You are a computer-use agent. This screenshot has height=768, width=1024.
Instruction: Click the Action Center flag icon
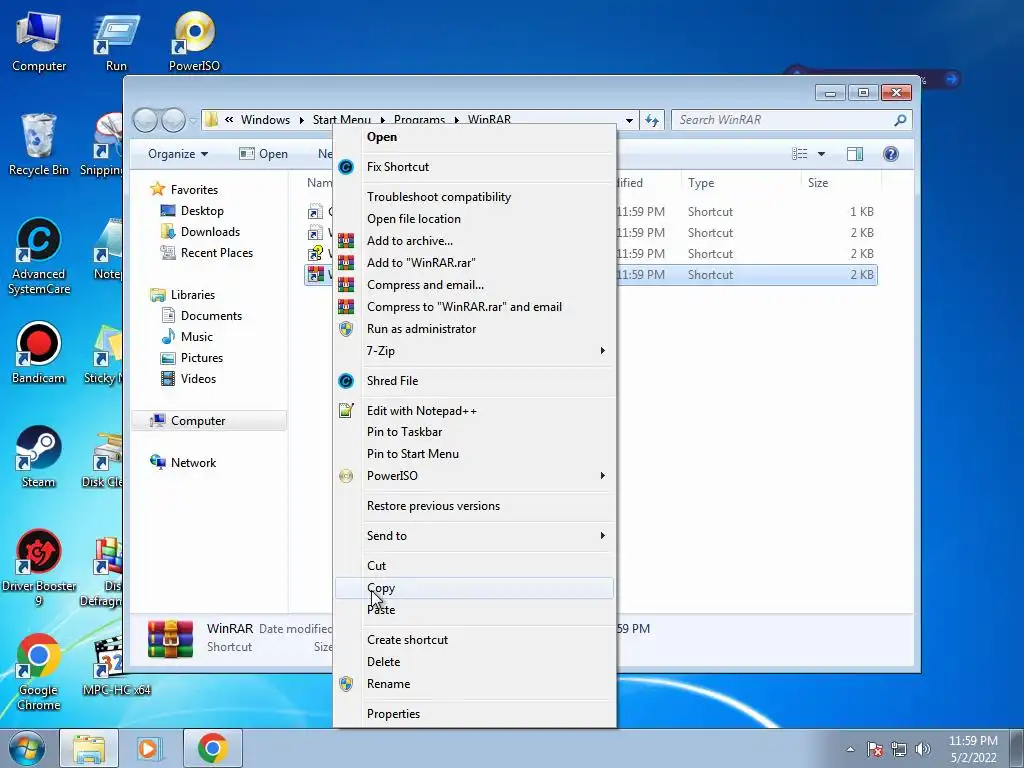tap(875, 749)
